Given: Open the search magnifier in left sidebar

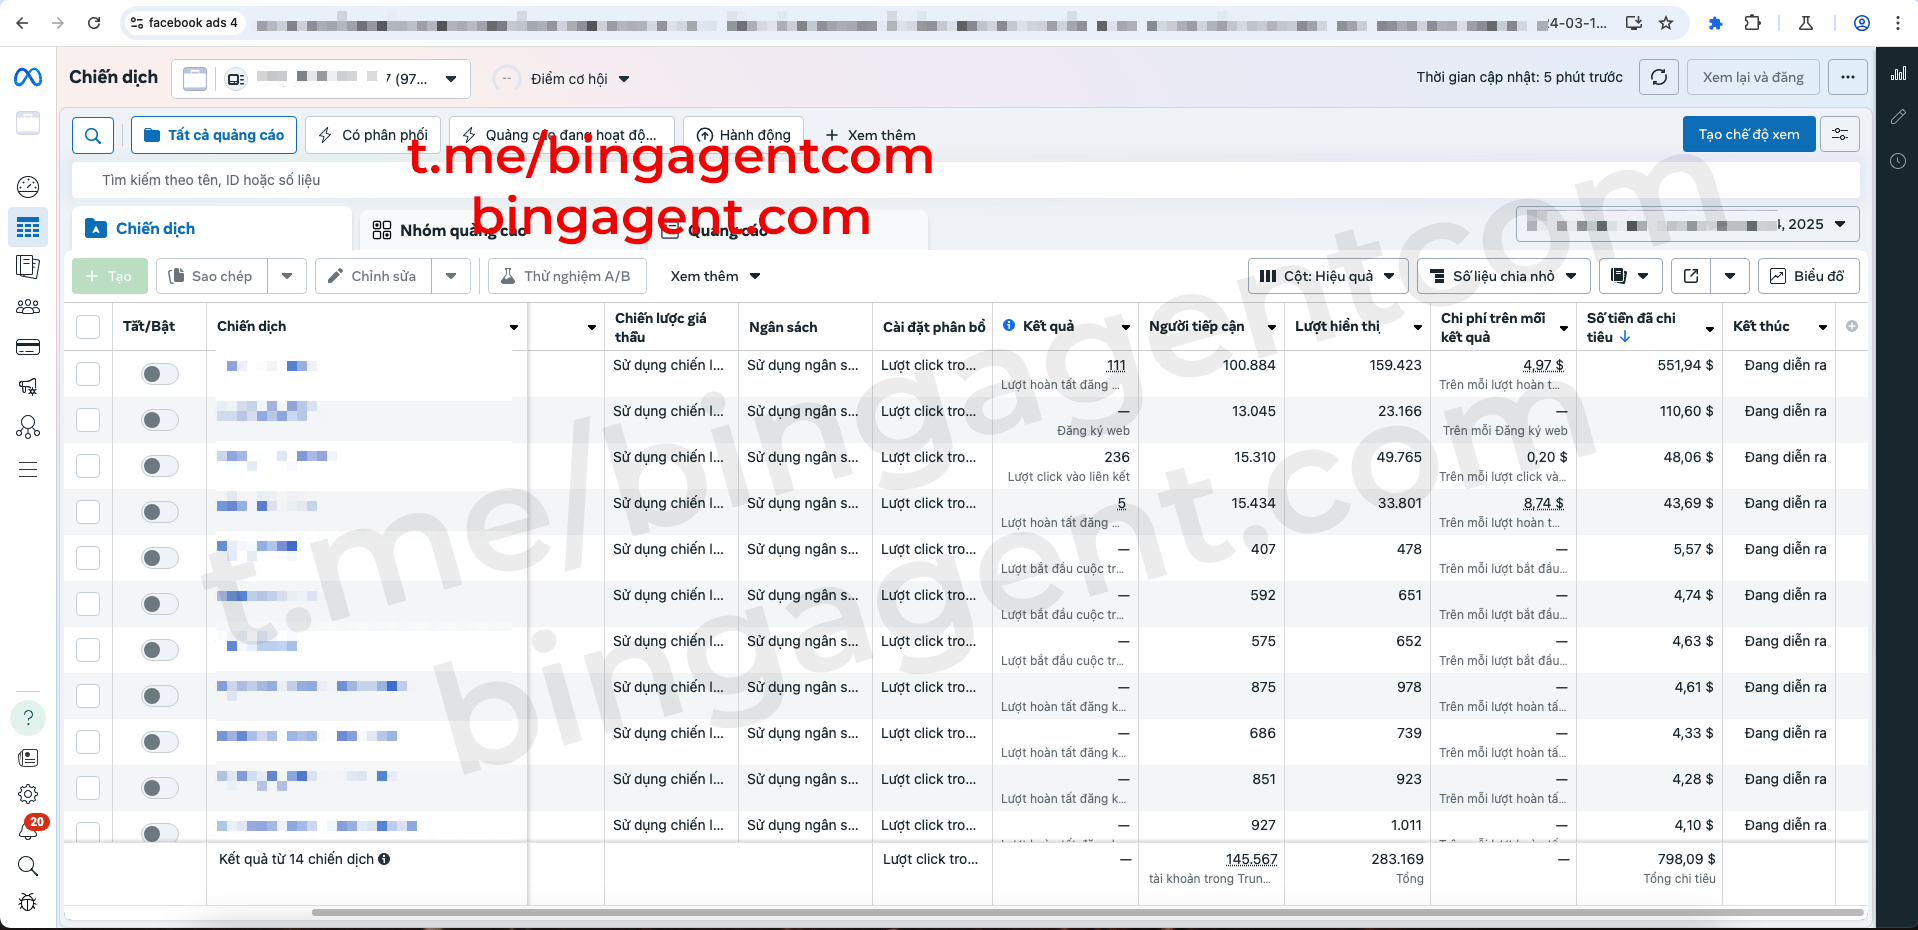Looking at the screenshot, I should tap(28, 866).
